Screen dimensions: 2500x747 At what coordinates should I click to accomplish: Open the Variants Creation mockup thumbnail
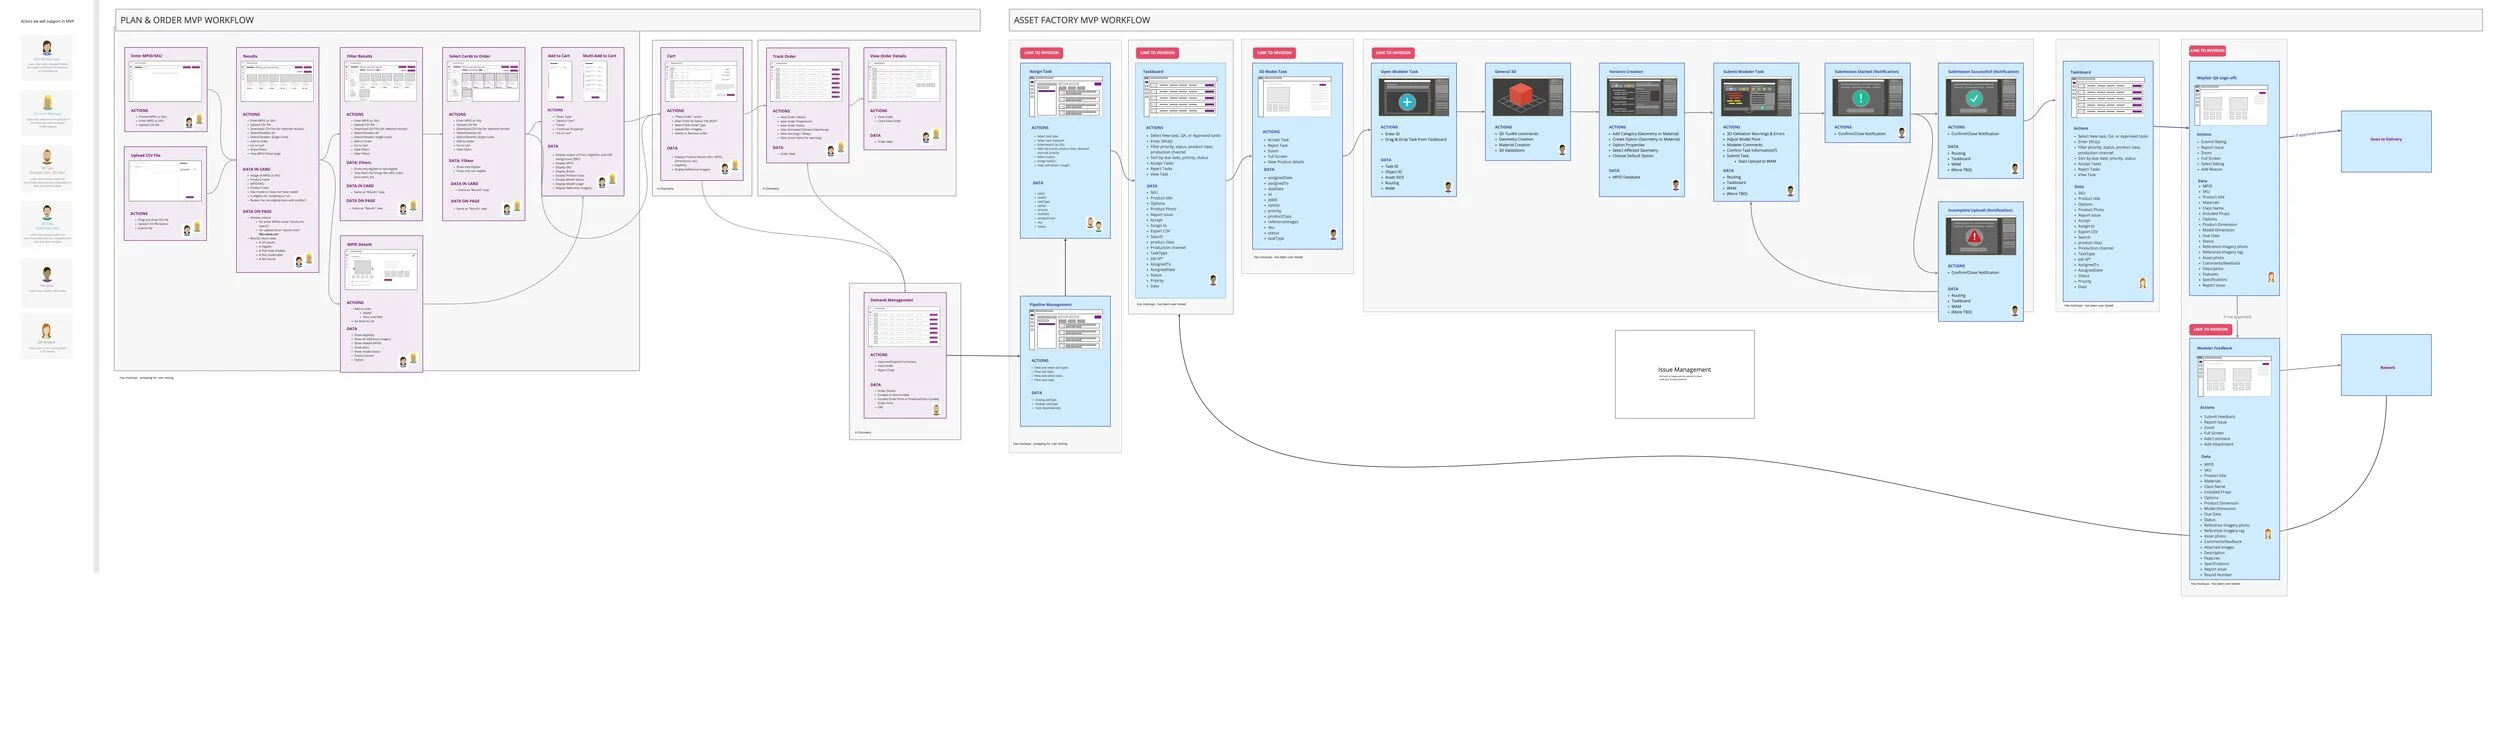[1642, 97]
